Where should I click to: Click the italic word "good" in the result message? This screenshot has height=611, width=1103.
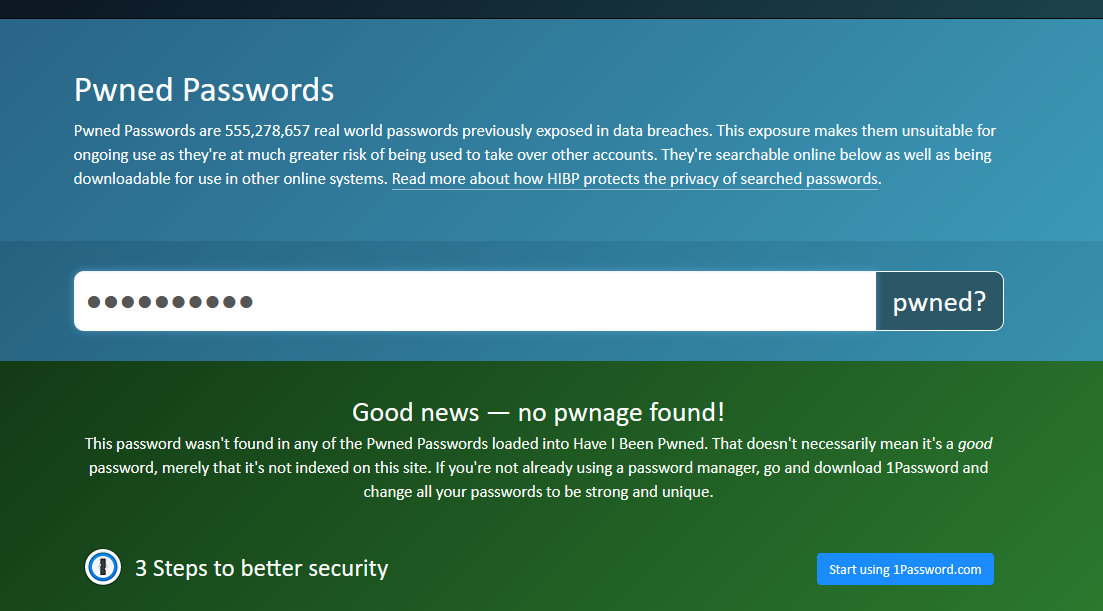974,444
